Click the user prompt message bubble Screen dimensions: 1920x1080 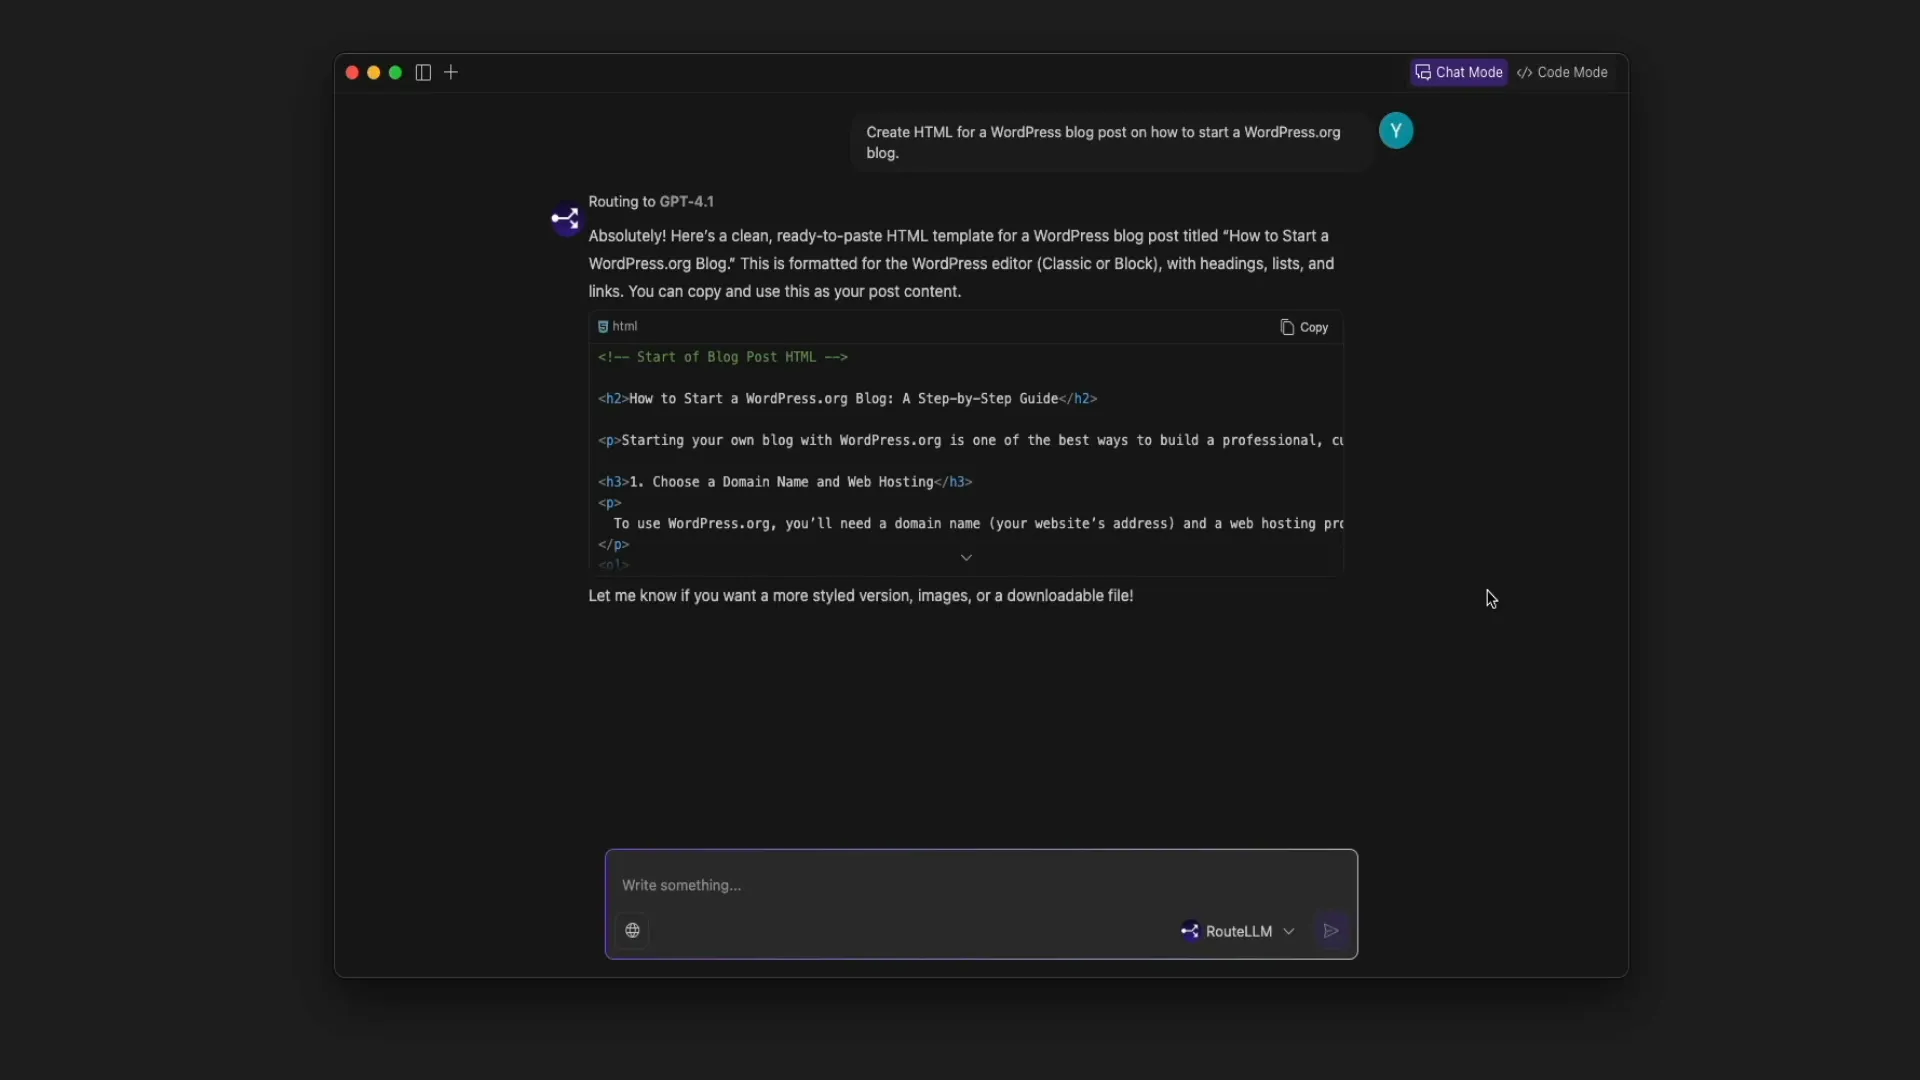1111,143
